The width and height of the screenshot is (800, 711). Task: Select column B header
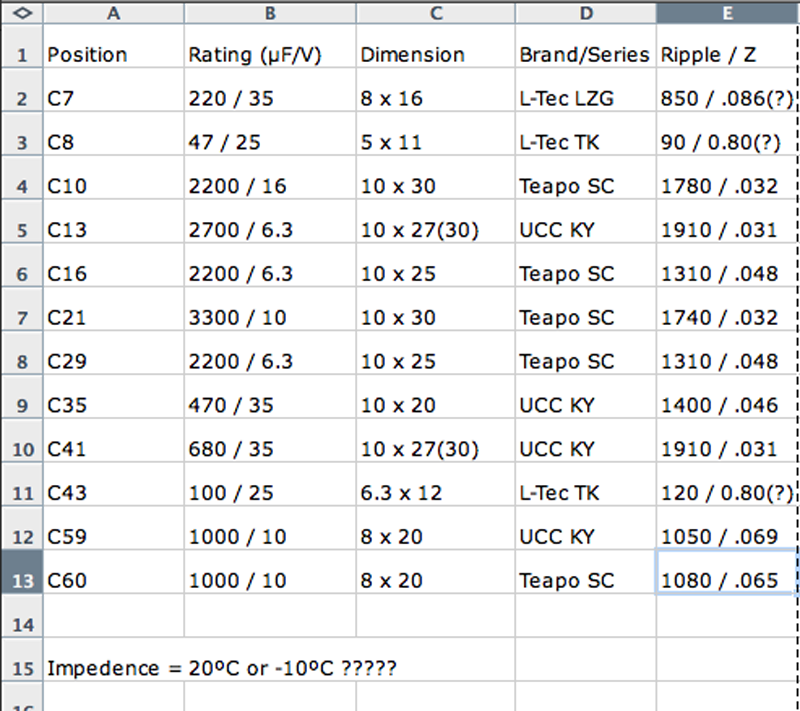click(x=270, y=13)
